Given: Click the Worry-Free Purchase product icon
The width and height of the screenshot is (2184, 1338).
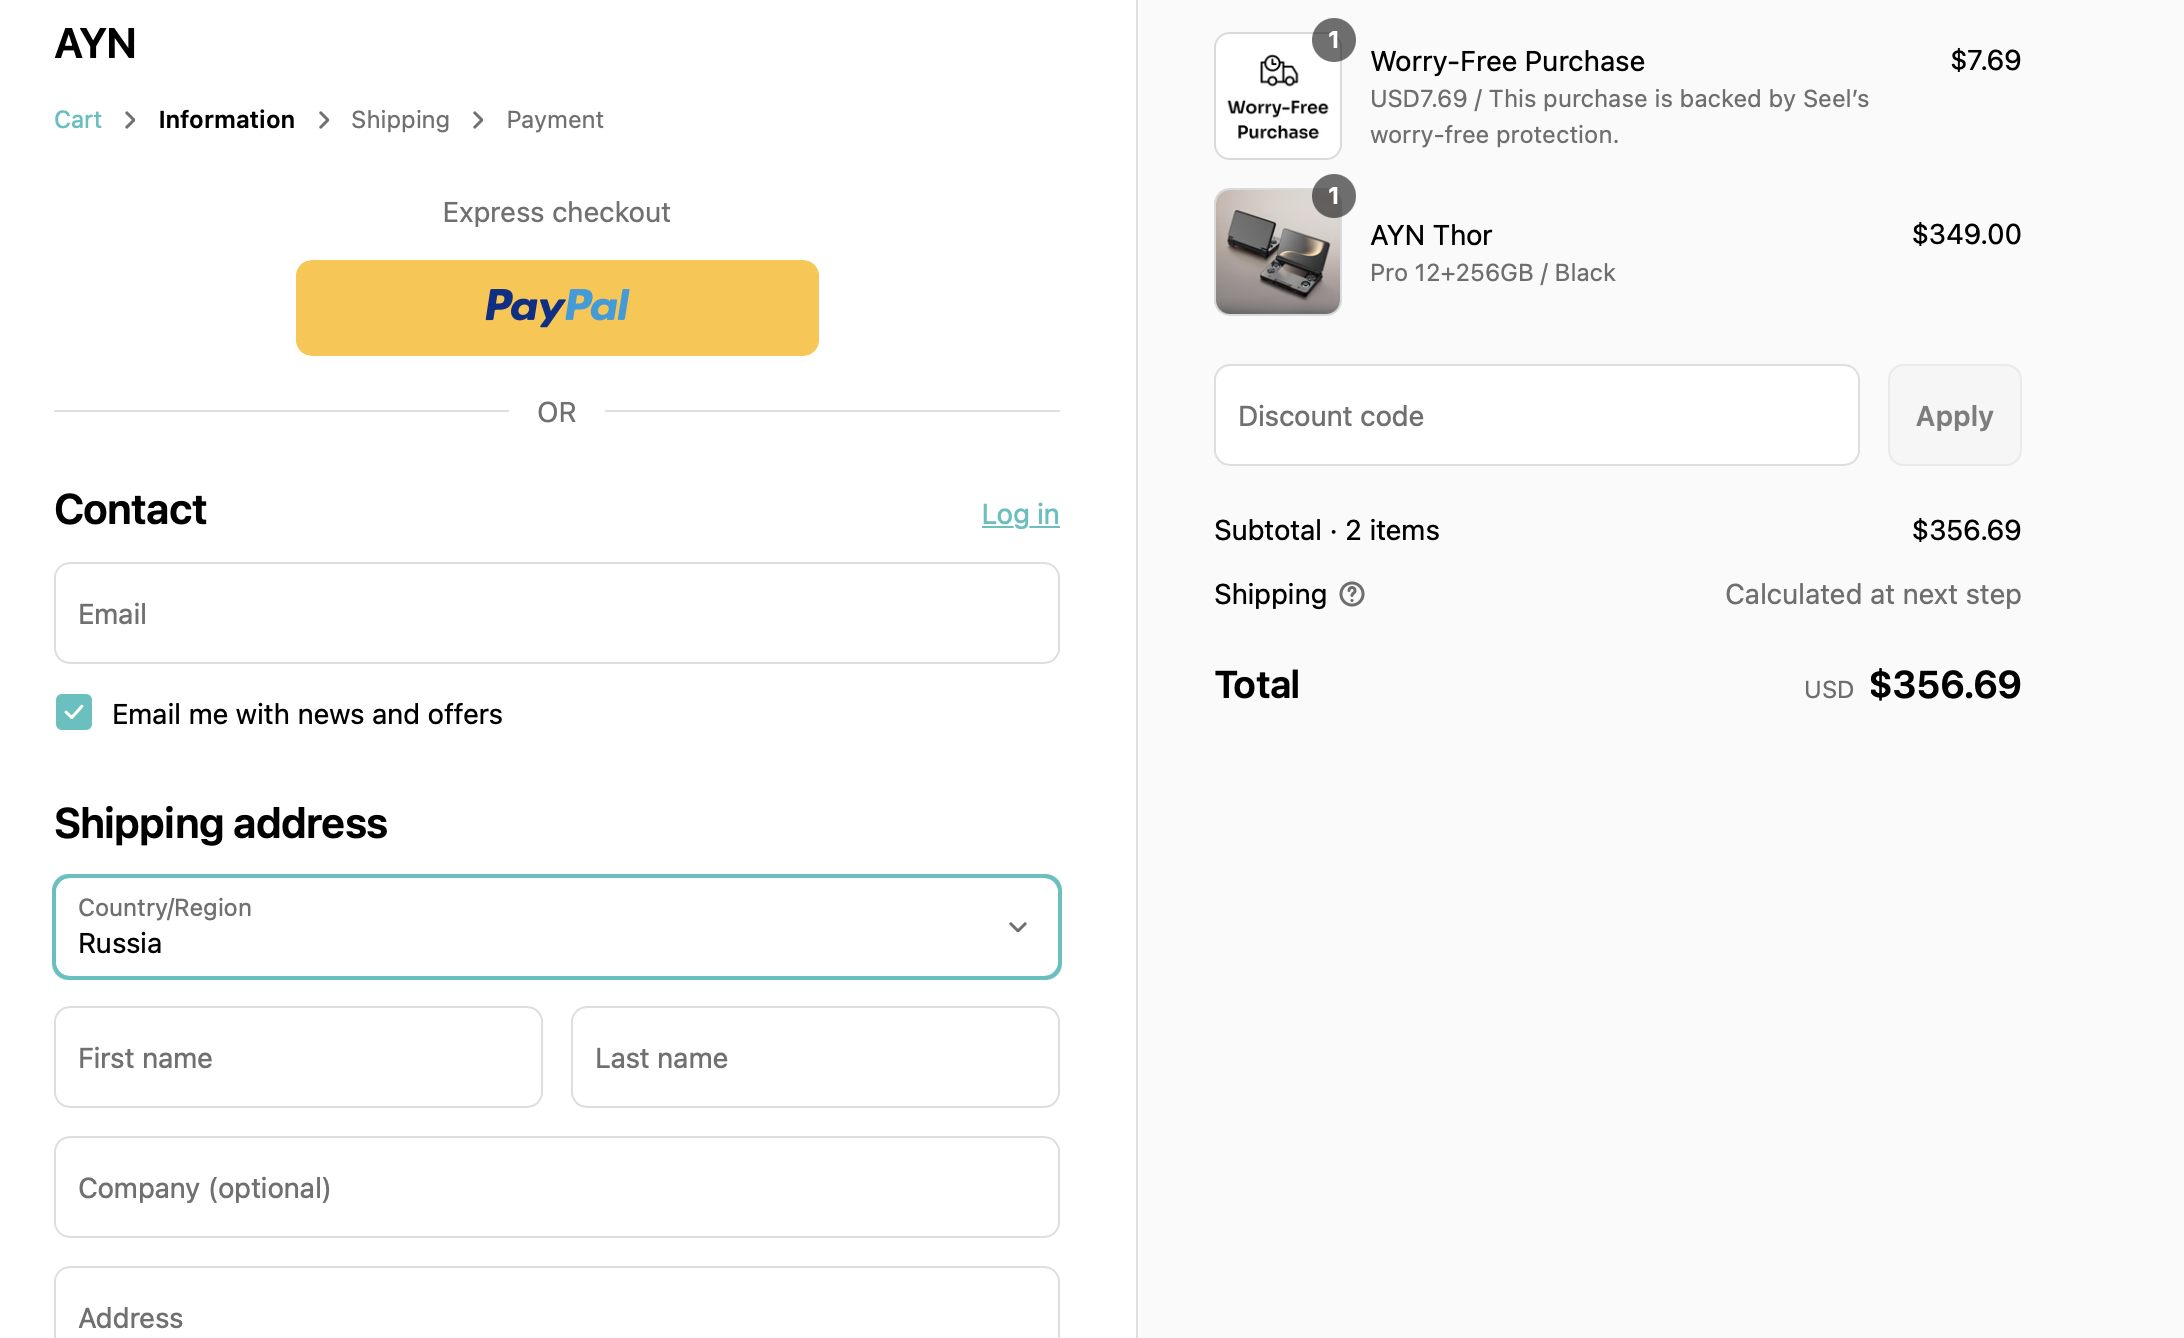Looking at the screenshot, I should (x=1277, y=96).
